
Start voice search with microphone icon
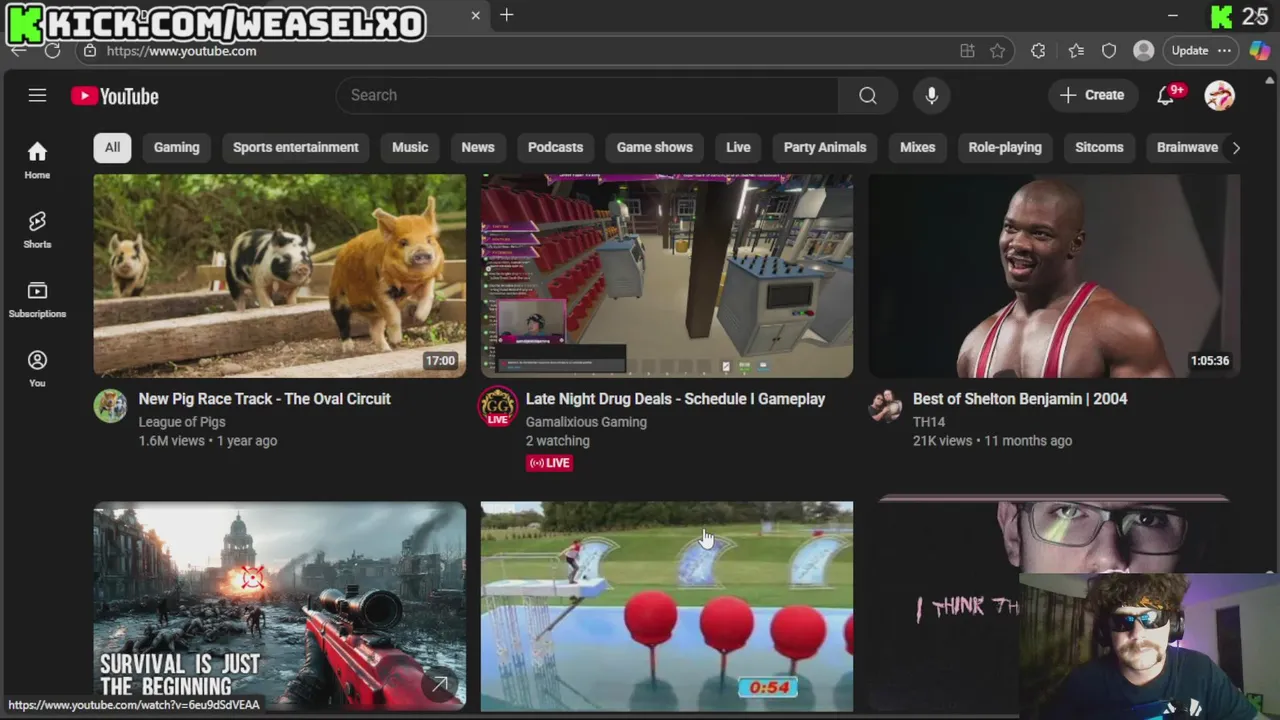931,95
